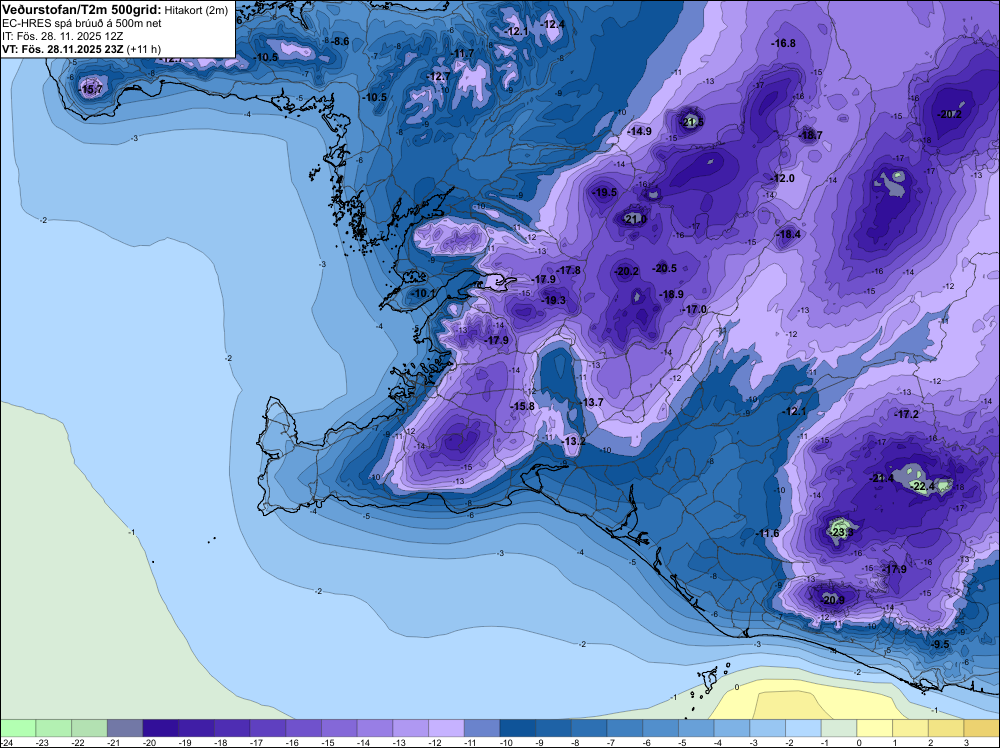
Task: Click the legend swatch labeled -14
Action: tap(375, 728)
